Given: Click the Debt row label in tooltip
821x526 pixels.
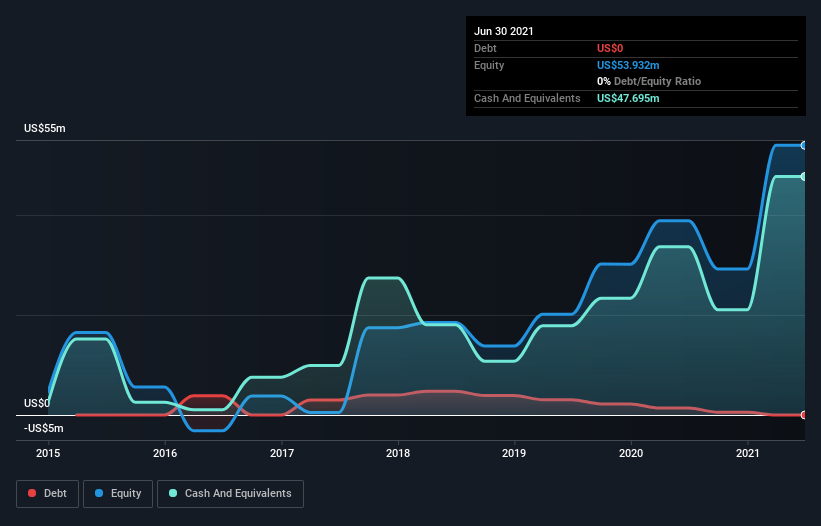Looking at the screenshot, I should [x=485, y=48].
